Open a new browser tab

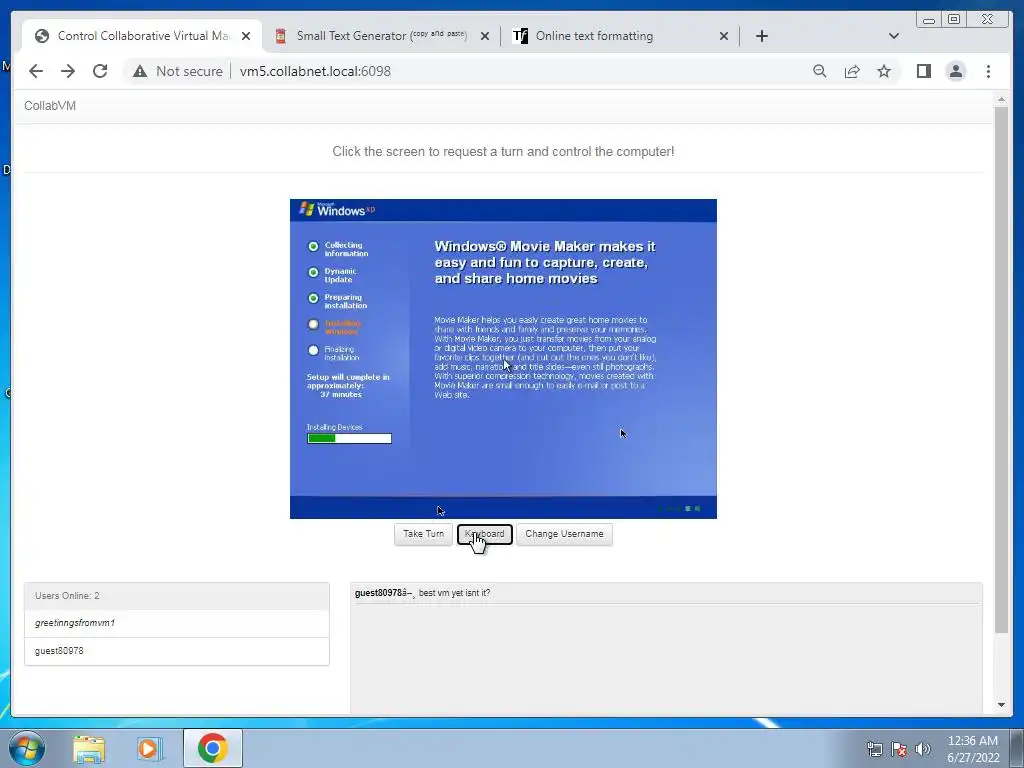(x=761, y=36)
